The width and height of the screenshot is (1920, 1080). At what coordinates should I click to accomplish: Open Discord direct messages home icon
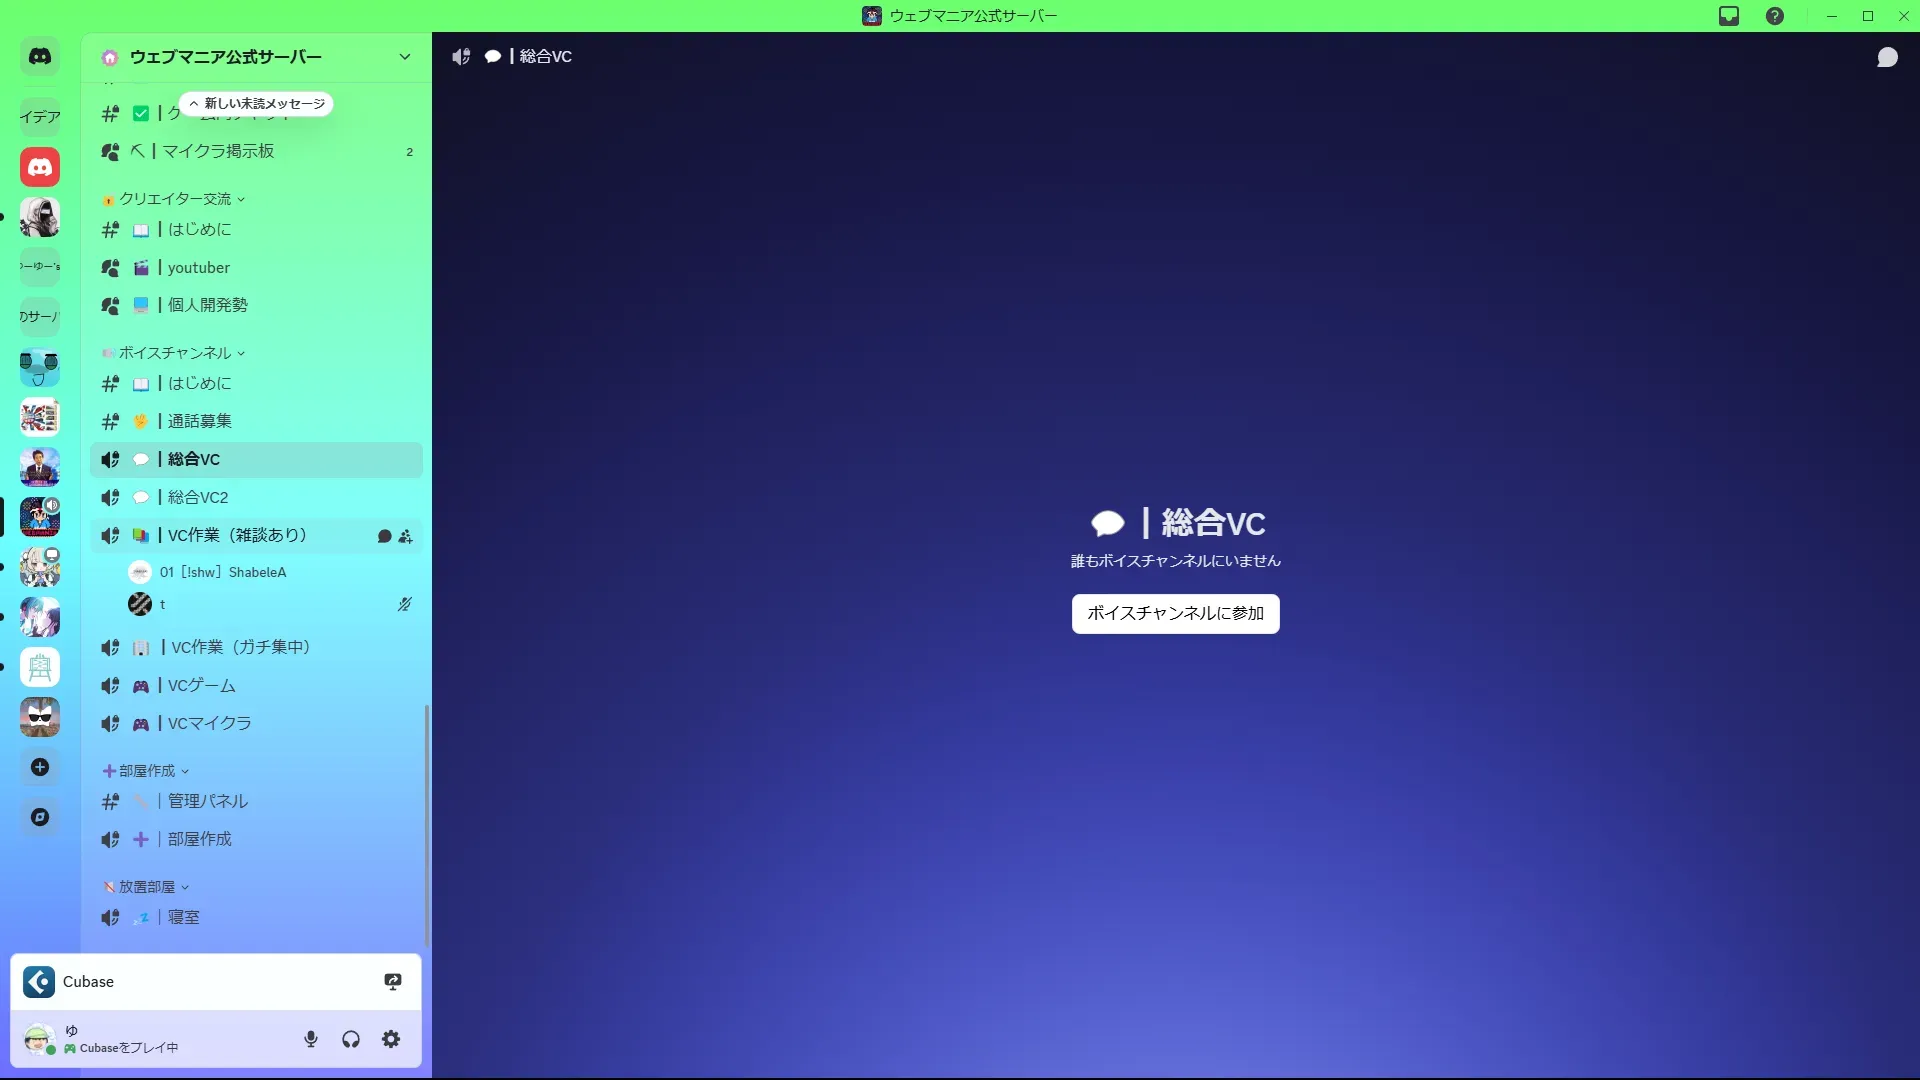pos(40,57)
